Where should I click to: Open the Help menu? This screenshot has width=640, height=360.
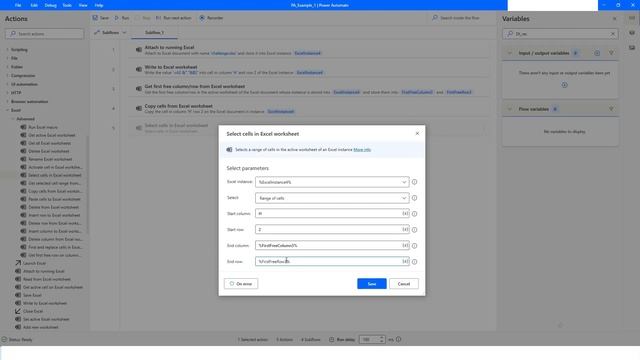[x=99, y=5]
